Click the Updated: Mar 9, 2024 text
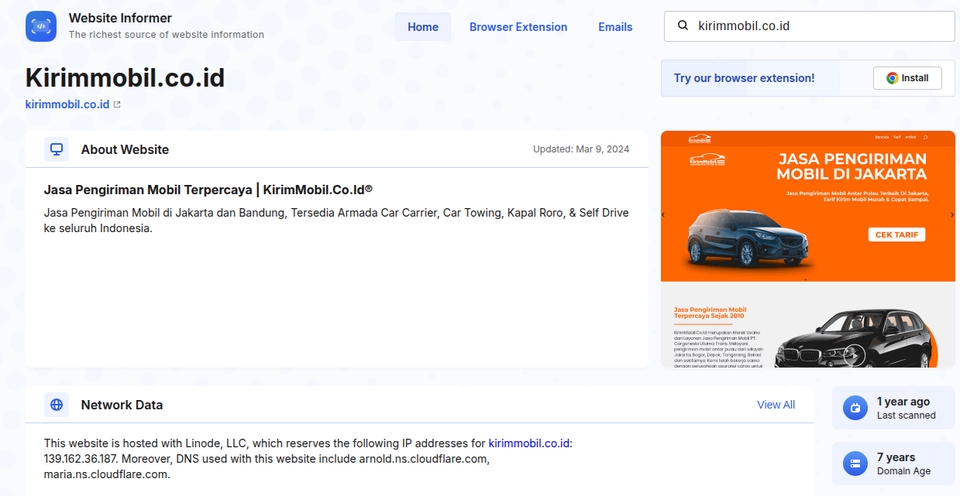This screenshot has height=496, width=960. [581, 149]
